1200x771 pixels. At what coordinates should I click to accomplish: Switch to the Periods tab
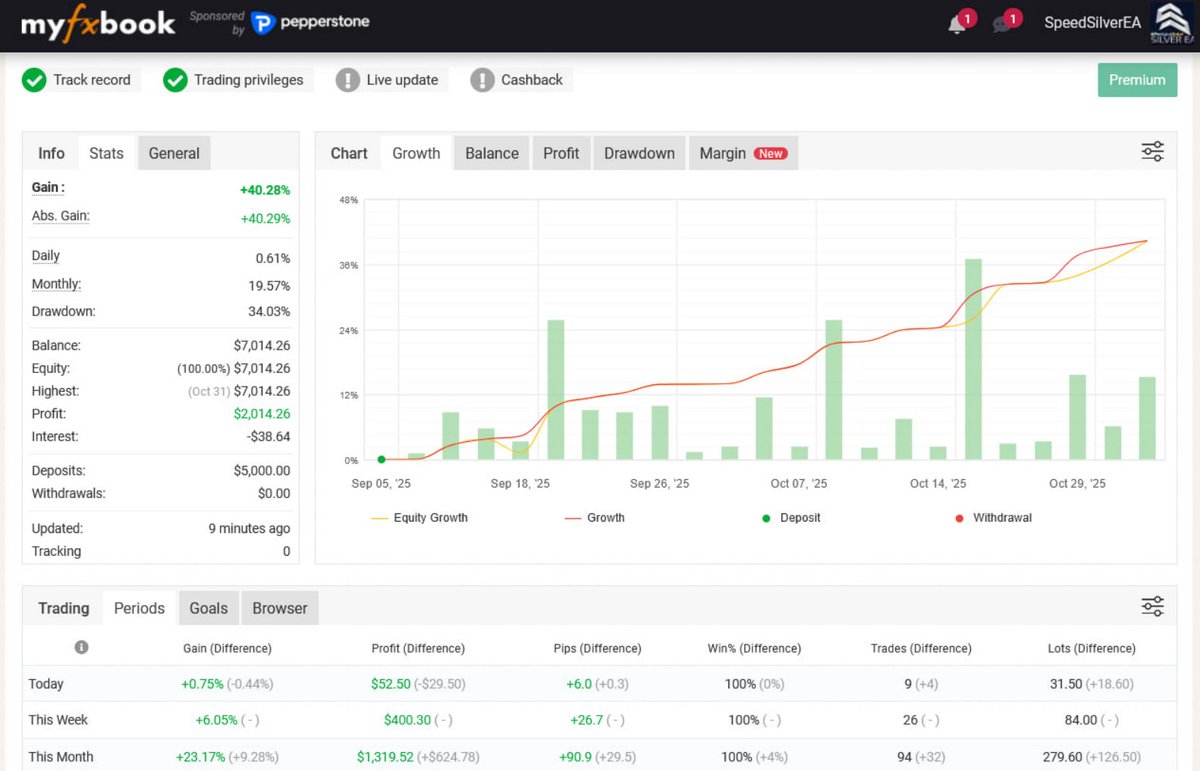pos(139,608)
